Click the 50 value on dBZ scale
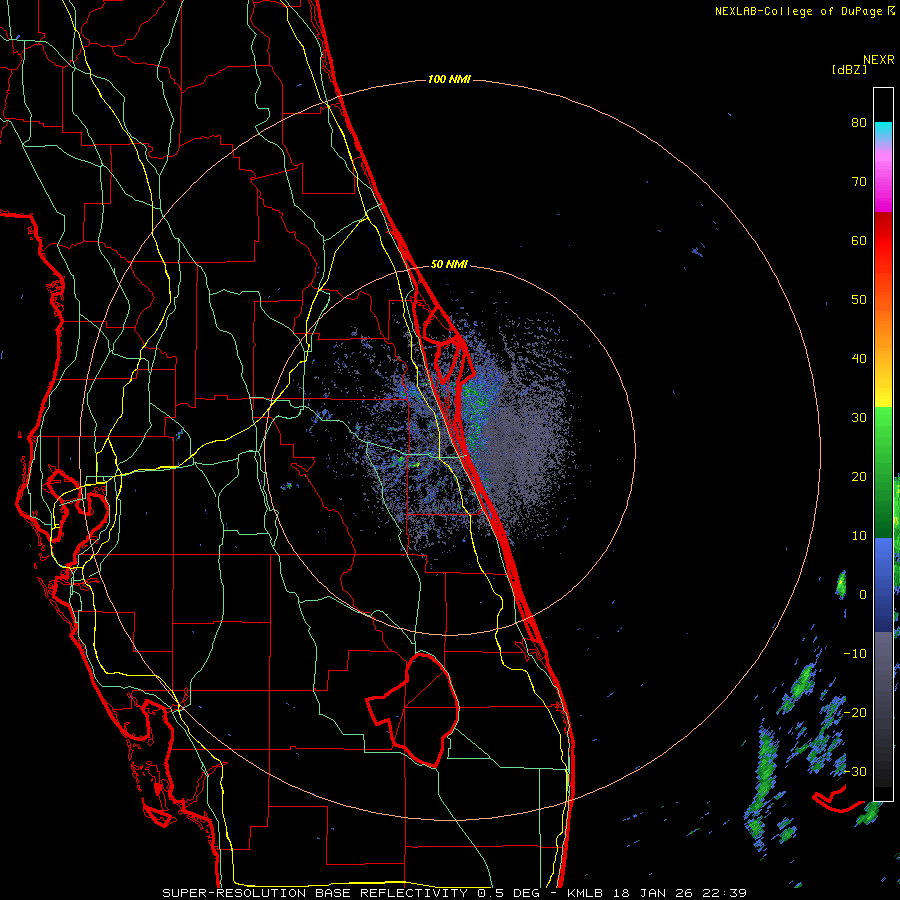900x900 pixels. click(x=859, y=300)
